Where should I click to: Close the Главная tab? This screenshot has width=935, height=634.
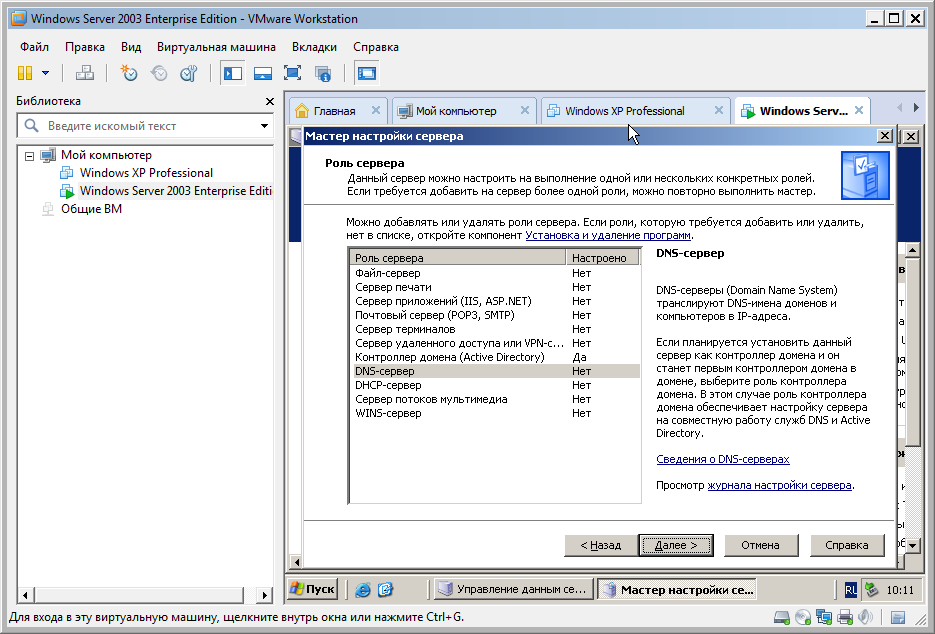coord(376,110)
